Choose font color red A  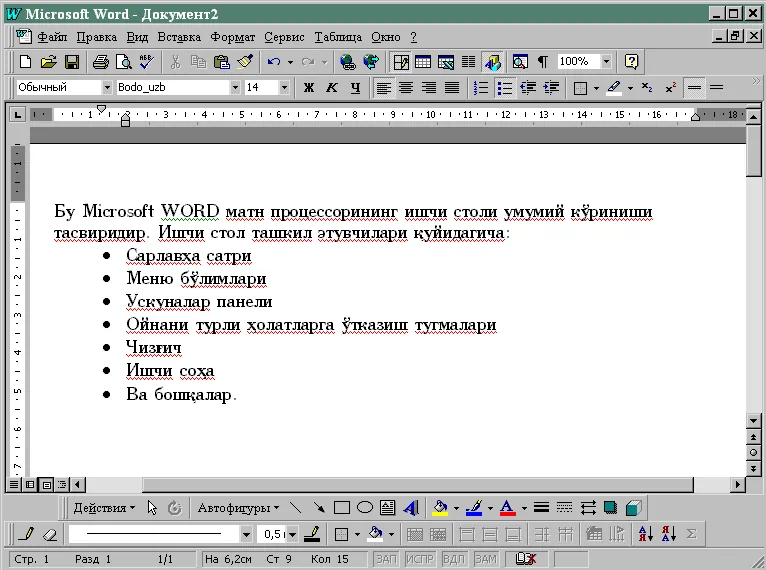[508, 508]
